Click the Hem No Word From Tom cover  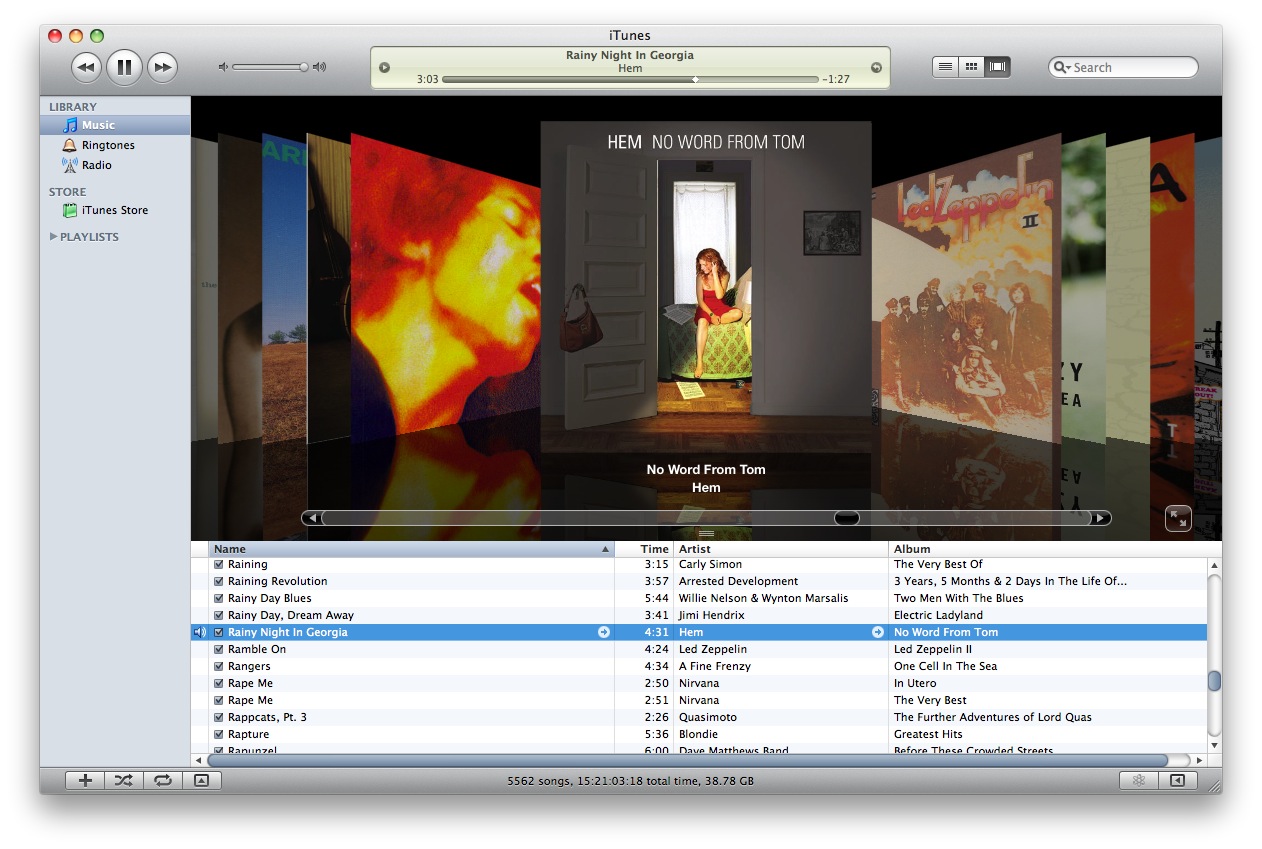click(x=706, y=287)
